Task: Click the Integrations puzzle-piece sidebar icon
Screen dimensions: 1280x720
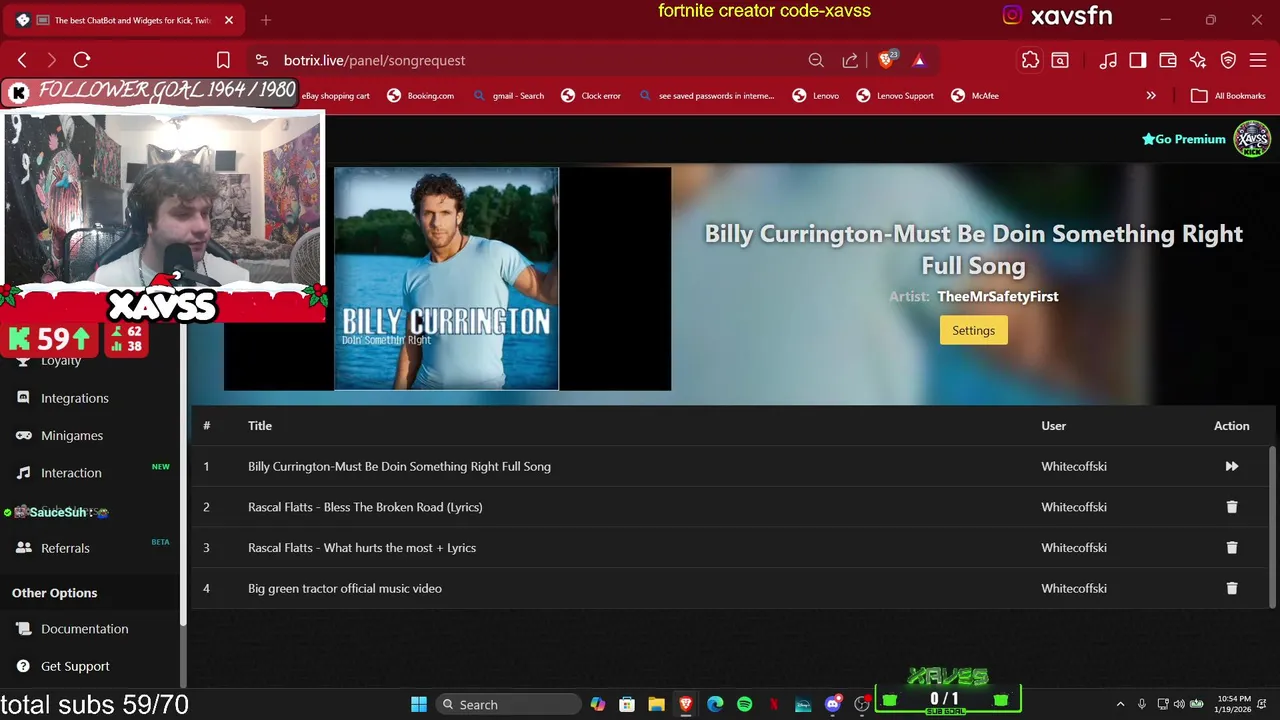Action: 23,397
